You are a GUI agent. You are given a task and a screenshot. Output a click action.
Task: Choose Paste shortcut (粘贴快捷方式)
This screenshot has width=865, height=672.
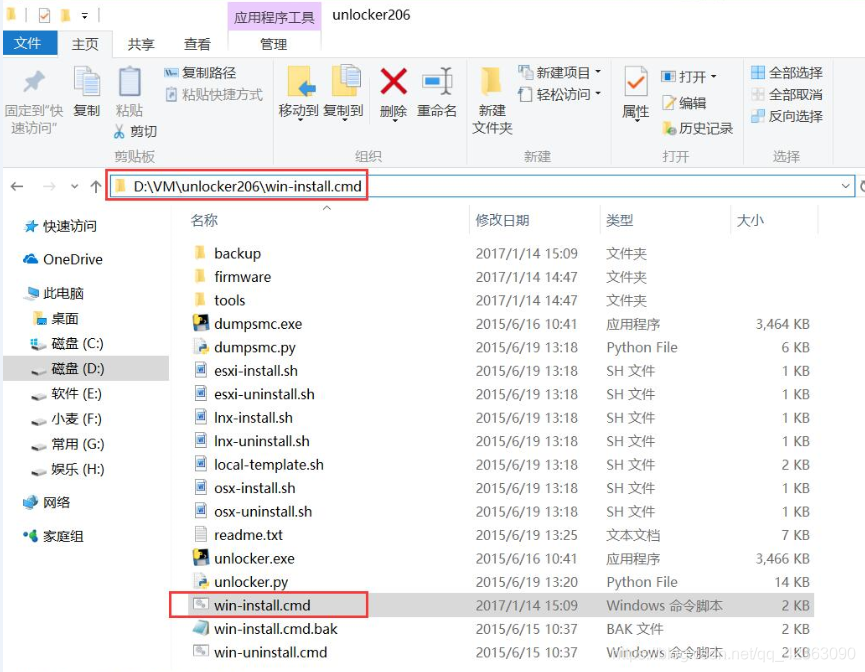click(x=214, y=94)
